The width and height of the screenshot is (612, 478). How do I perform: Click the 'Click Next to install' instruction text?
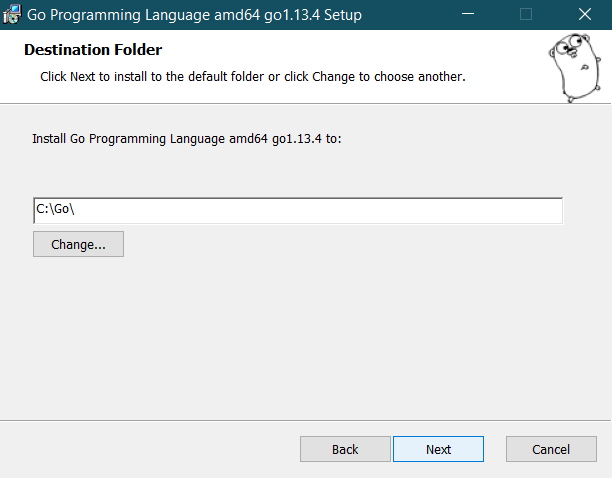pyautogui.click(x=253, y=76)
